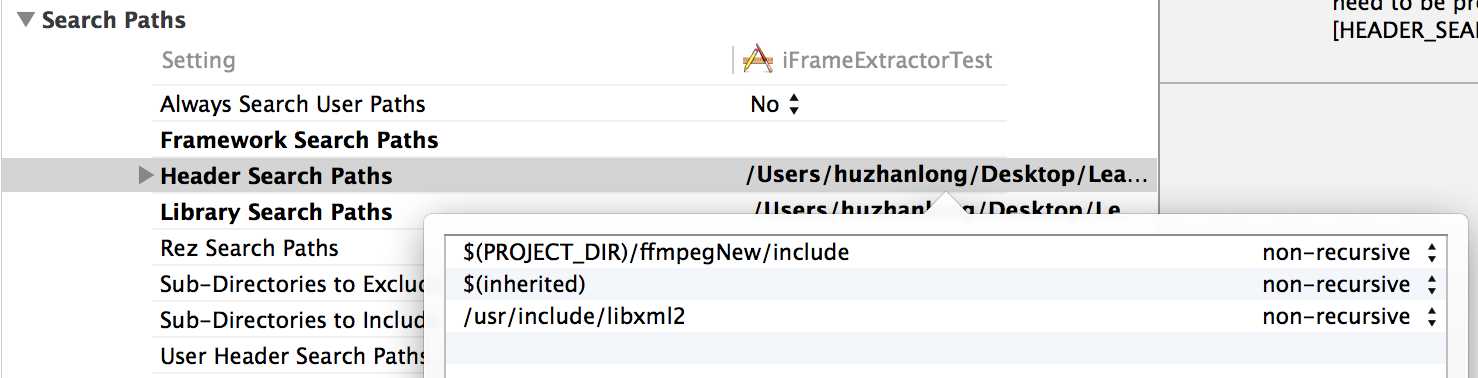Viewport: 1478px width, 378px height.
Task: Click the iFrameExtractorTest Xcode project icon
Action: click(x=758, y=60)
